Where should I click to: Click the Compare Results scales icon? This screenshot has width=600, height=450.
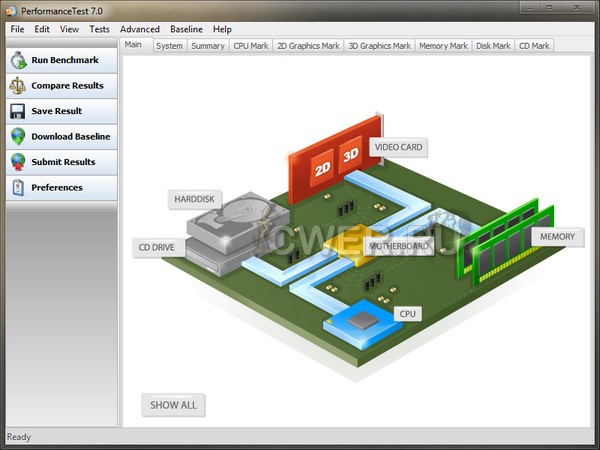(x=18, y=86)
